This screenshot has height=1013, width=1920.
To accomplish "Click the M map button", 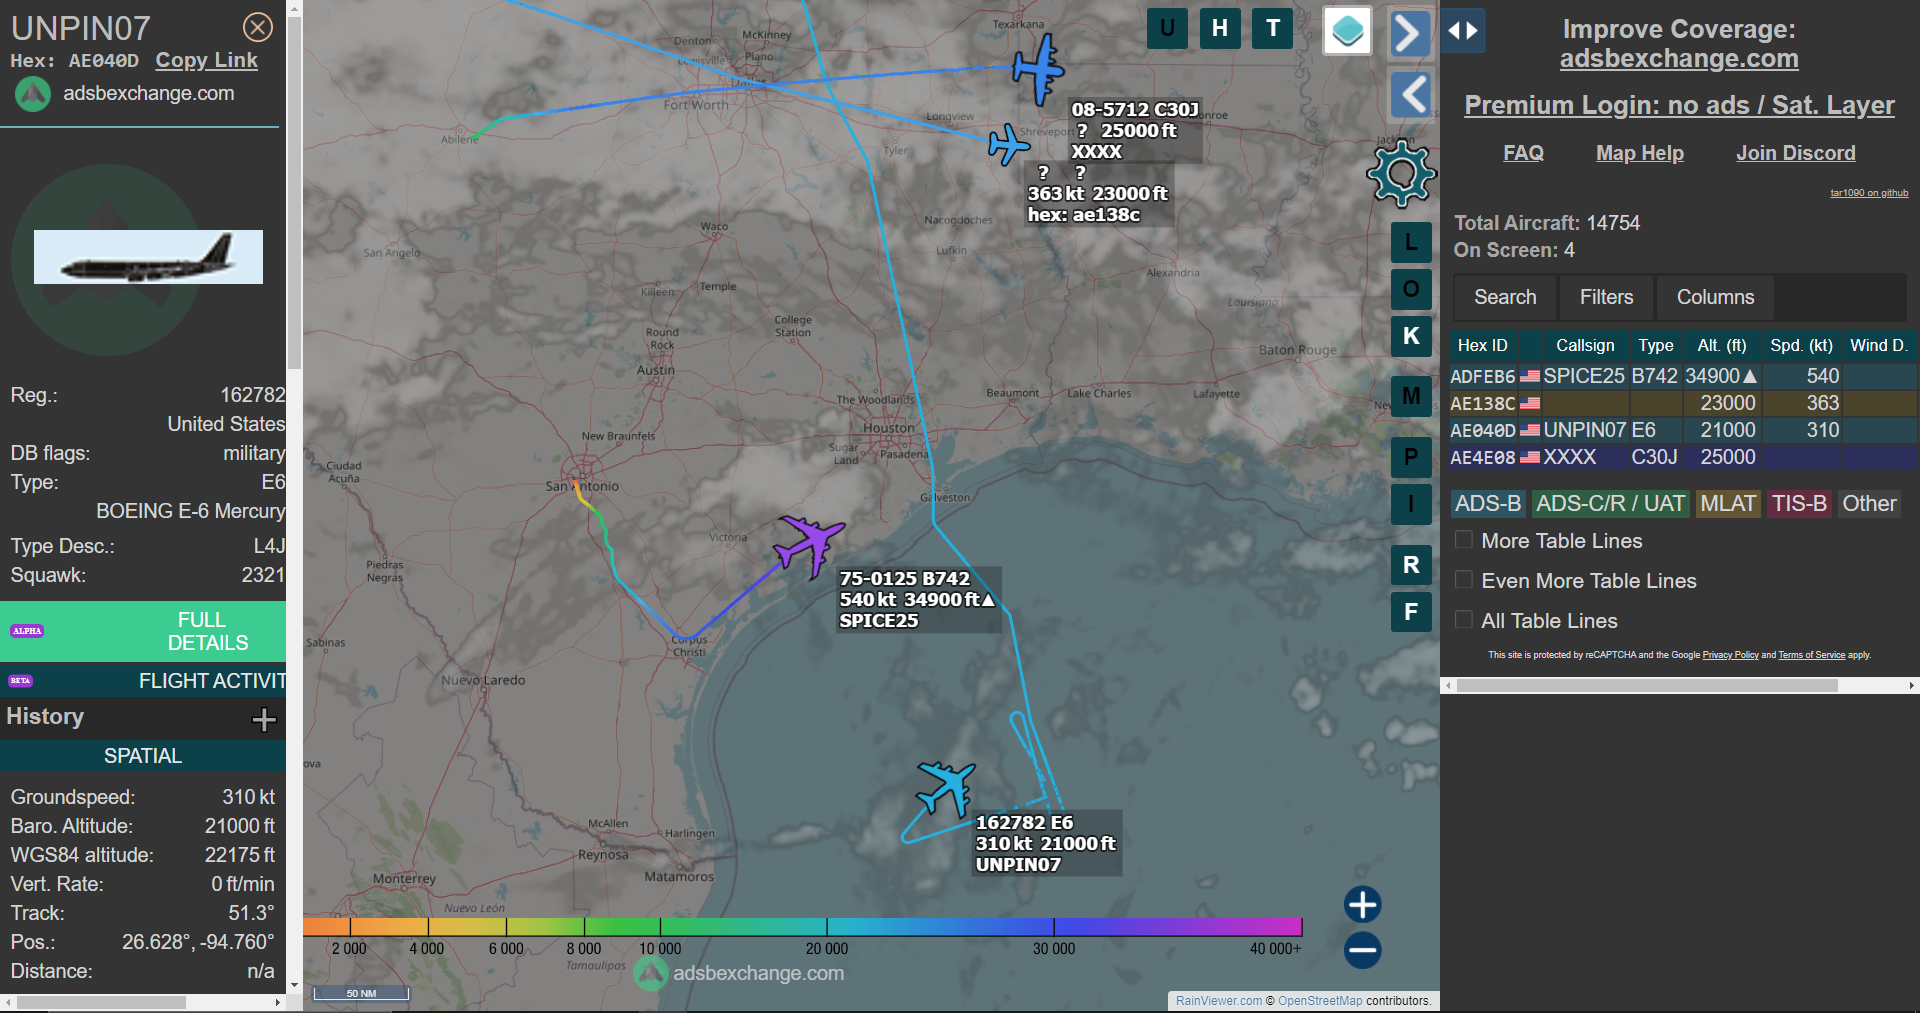I will click(x=1411, y=396).
